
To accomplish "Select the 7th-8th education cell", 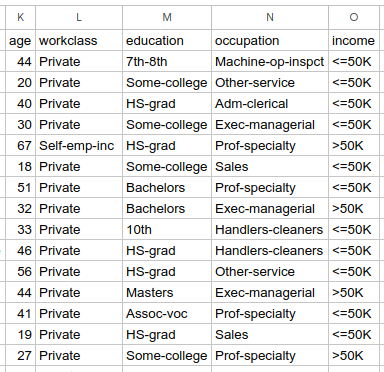I will [x=167, y=62].
